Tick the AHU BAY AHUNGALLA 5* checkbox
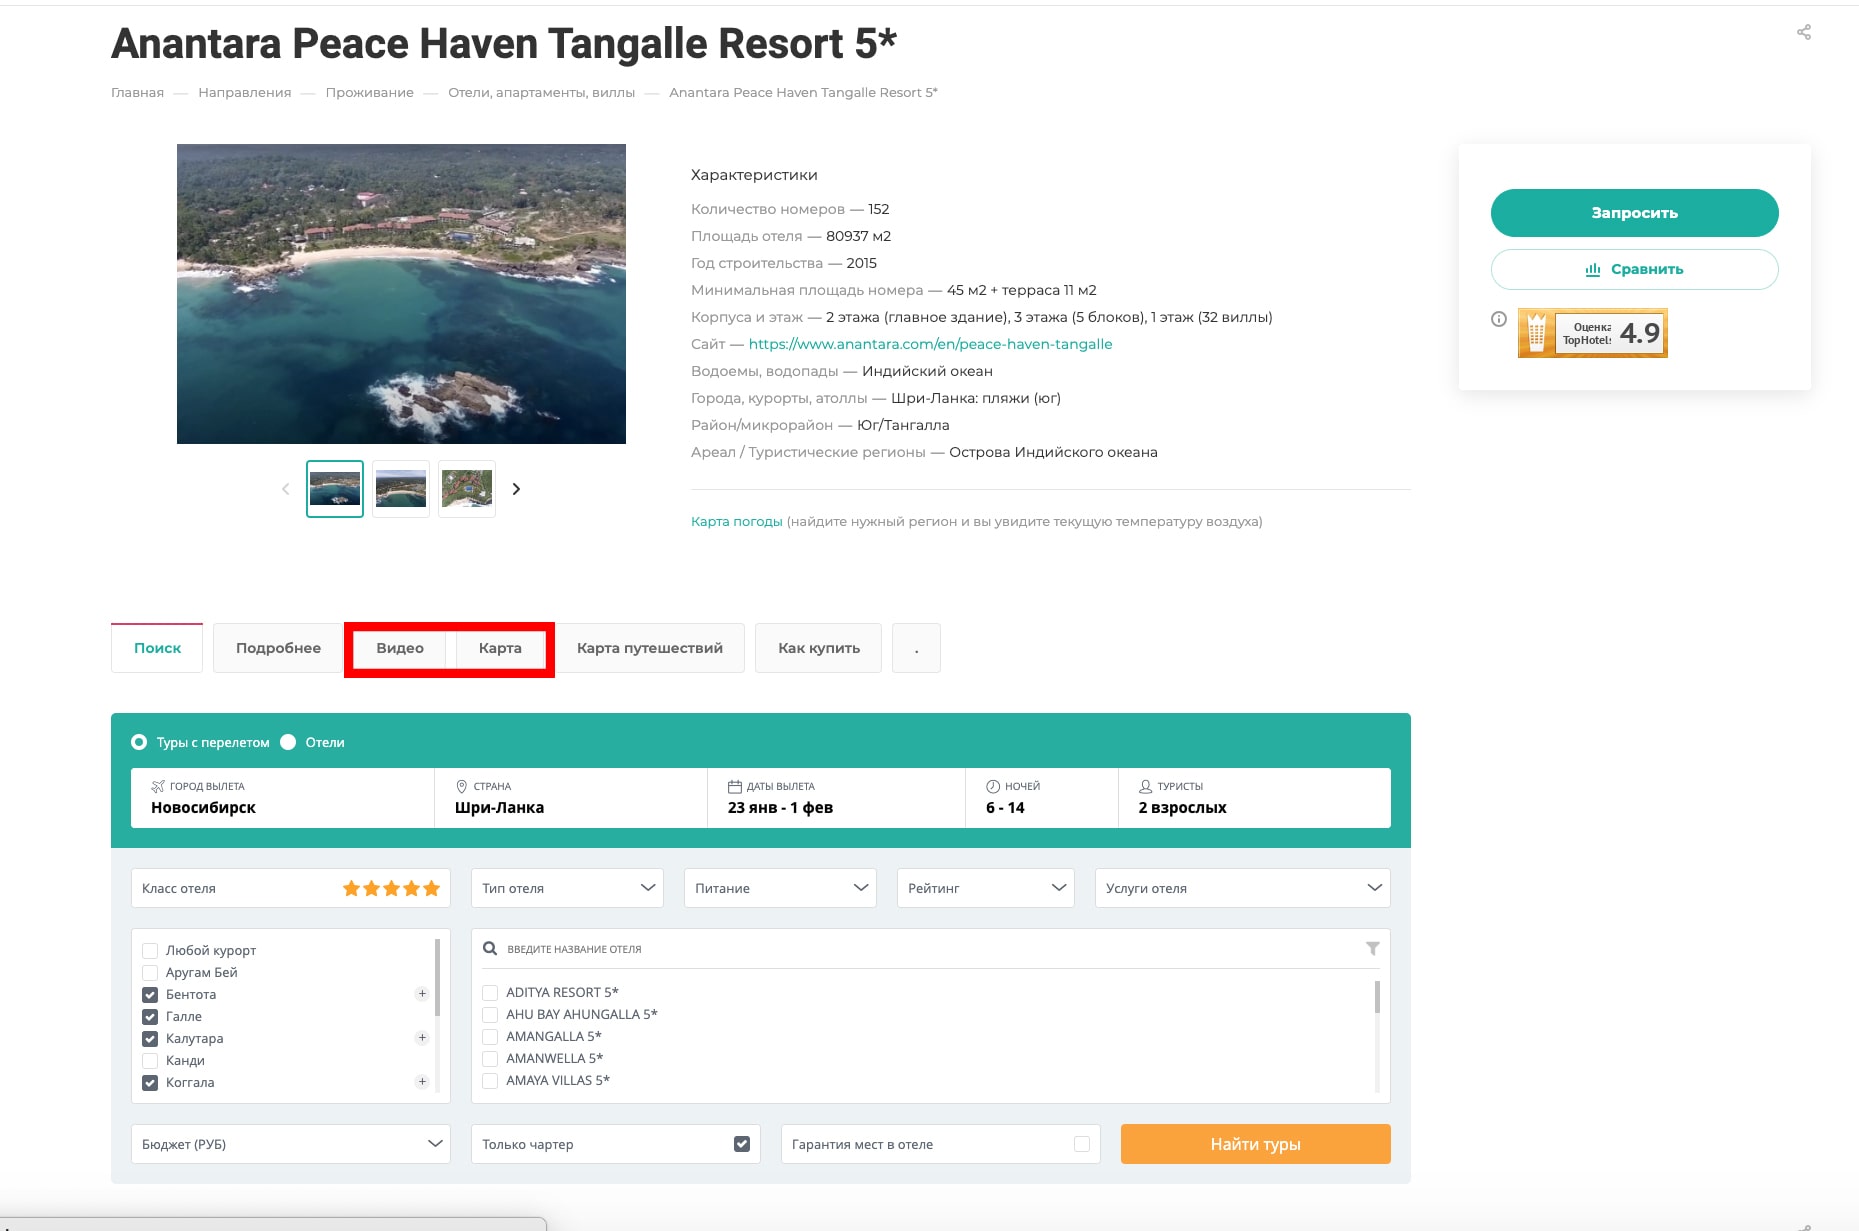 pos(490,1014)
